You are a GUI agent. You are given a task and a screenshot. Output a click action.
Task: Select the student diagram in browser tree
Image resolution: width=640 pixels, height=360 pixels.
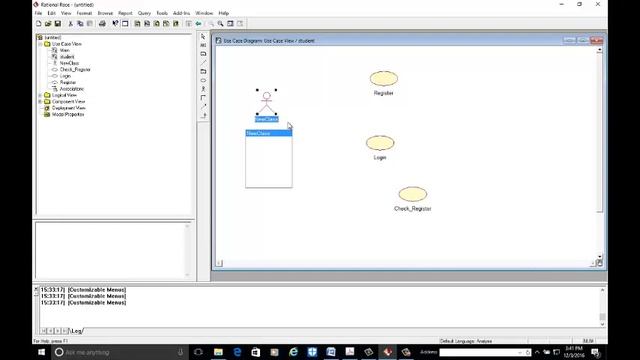tap(67, 57)
